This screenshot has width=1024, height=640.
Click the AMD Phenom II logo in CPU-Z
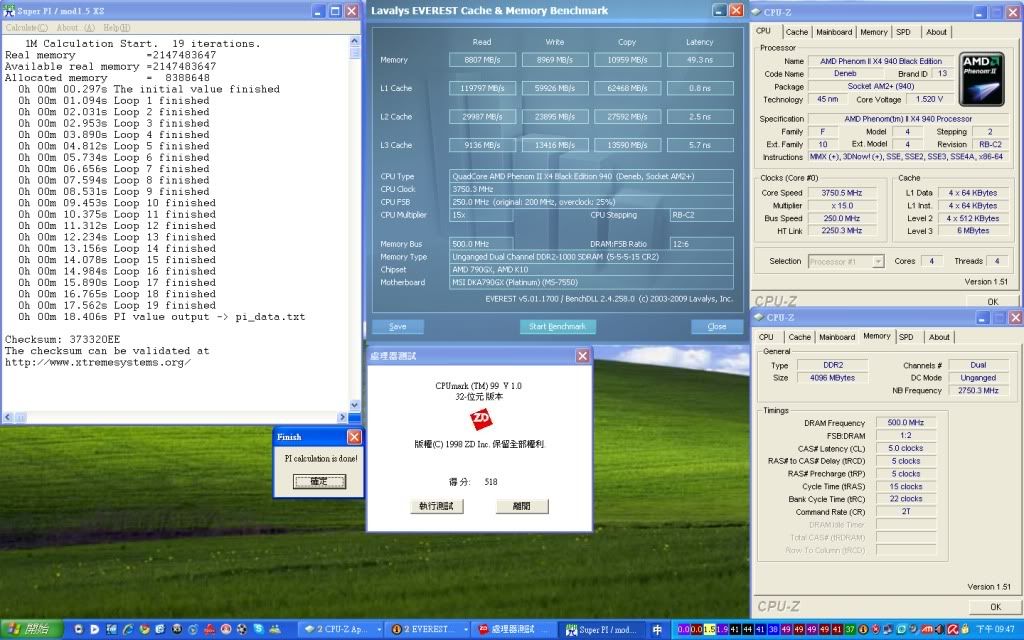pos(981,80)
